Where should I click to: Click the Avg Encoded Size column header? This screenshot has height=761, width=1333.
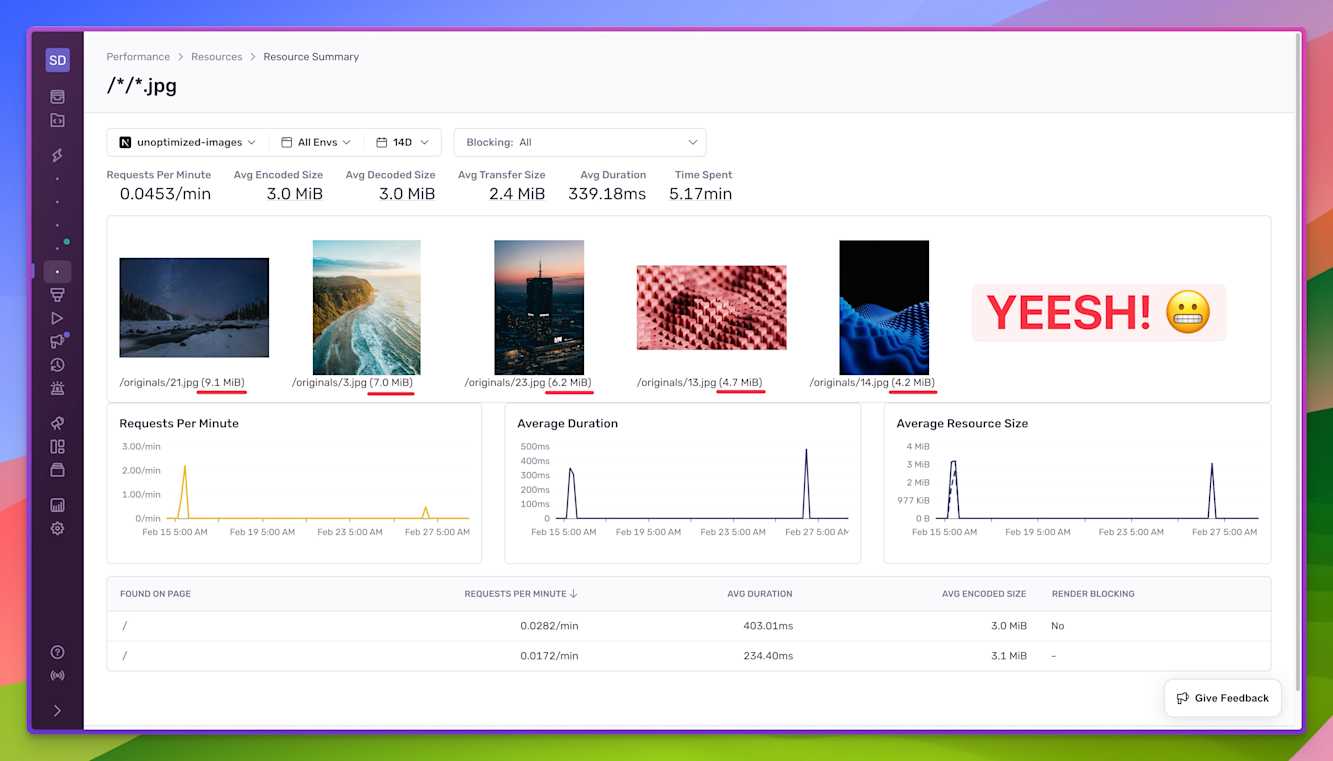(x=984, y=594)
